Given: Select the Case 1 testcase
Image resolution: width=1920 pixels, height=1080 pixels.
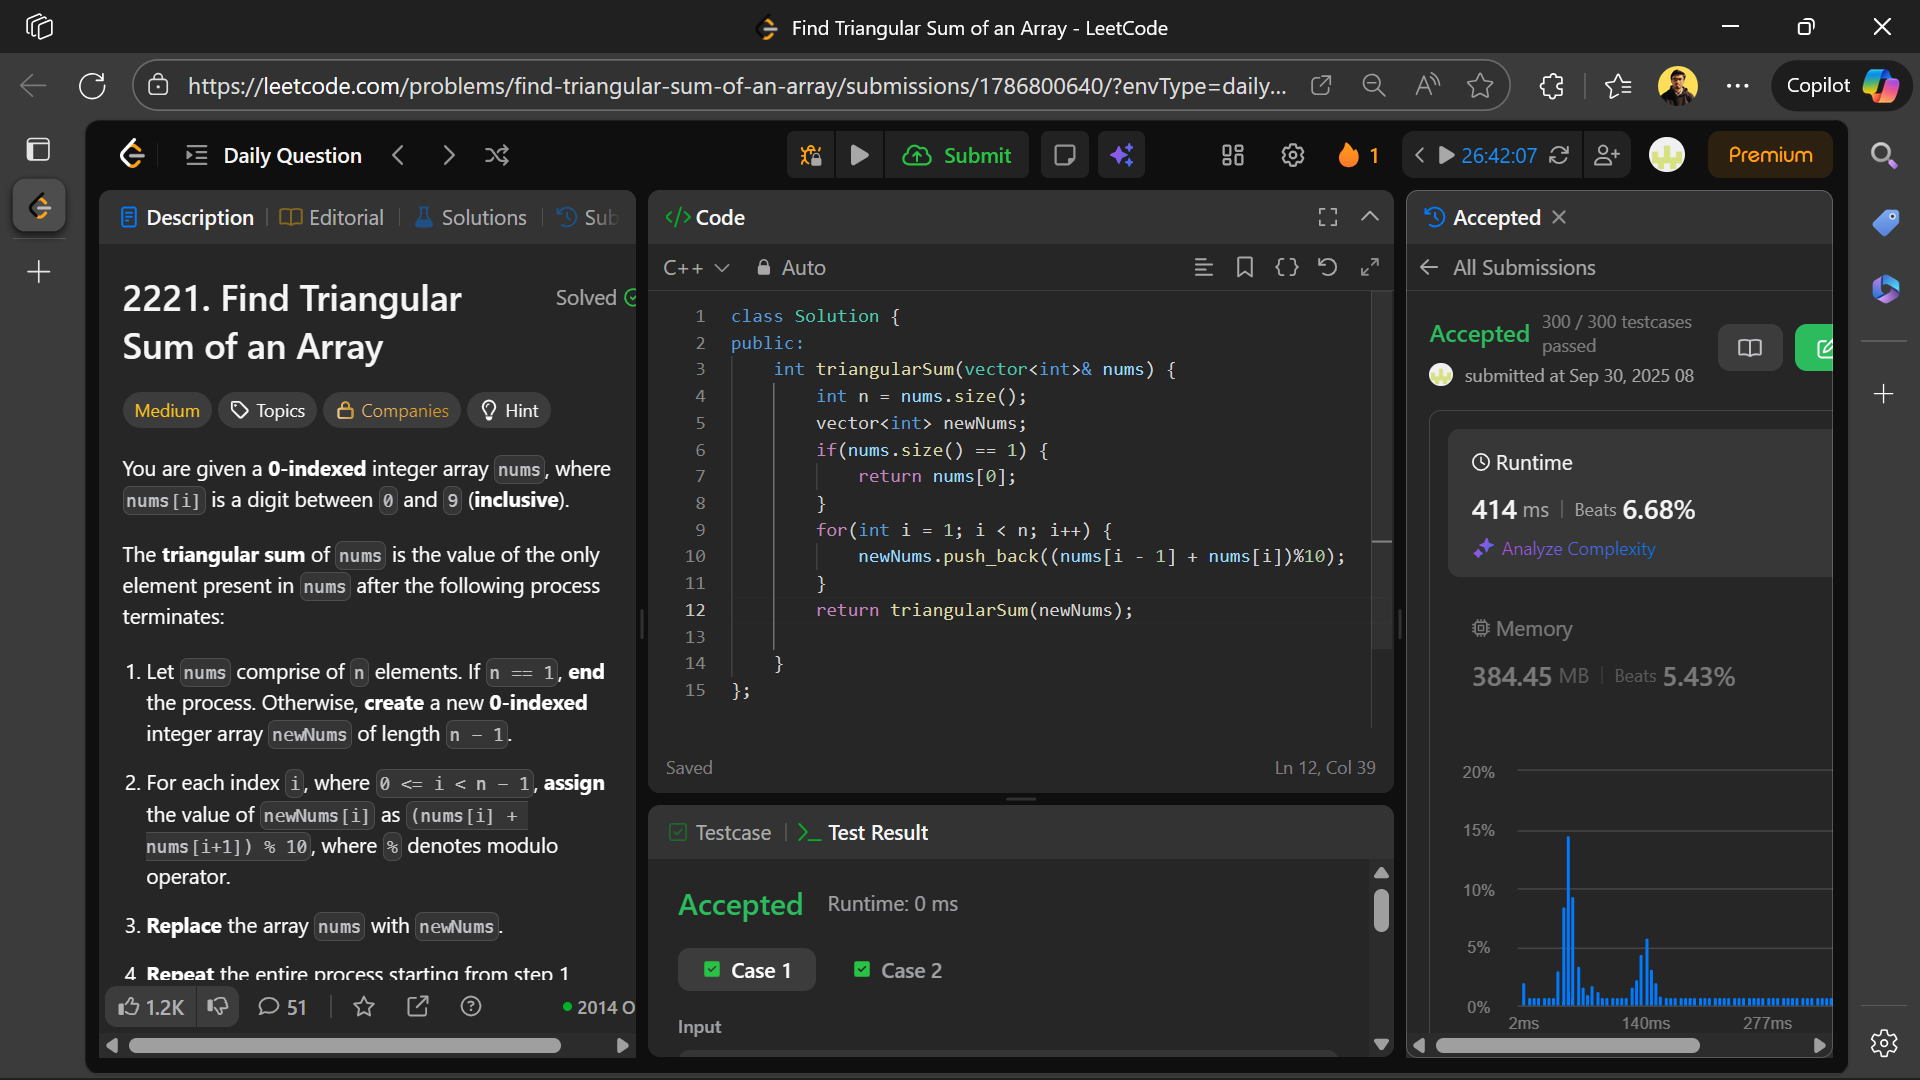Looking at the screenshot, I should tap(747, 970).
